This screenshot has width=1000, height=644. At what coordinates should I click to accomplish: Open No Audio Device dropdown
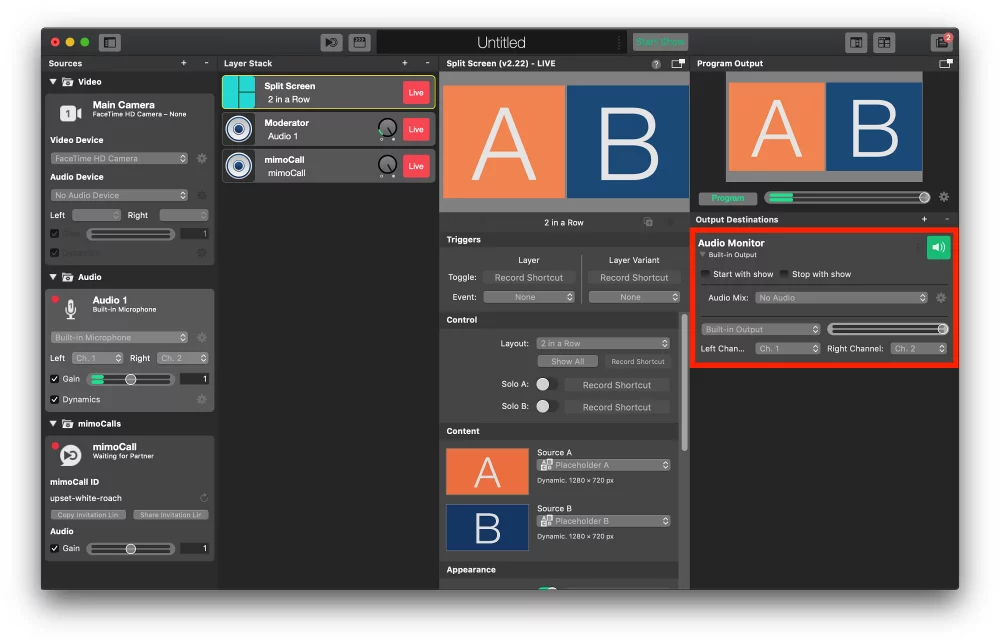coord(119,195)
